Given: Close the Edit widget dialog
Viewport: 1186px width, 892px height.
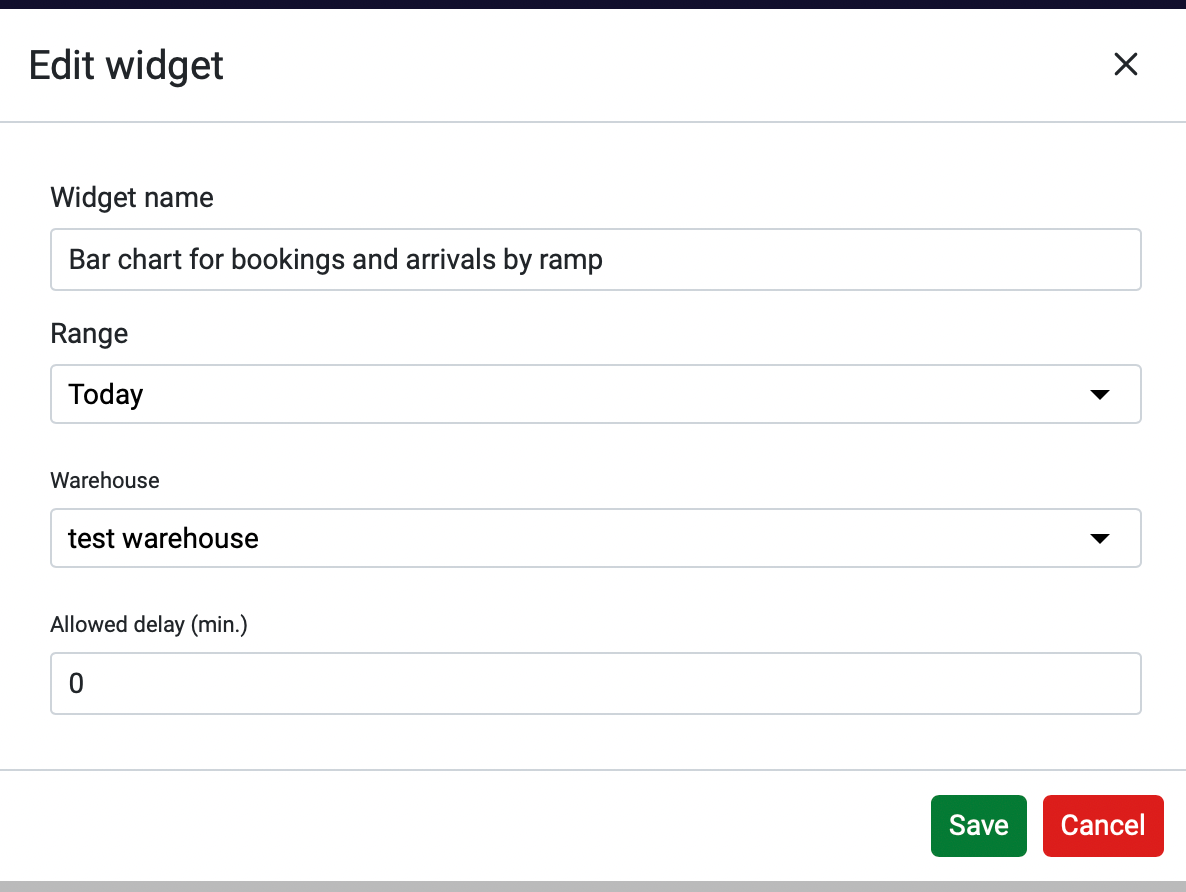Looking at the screenshot, I should click(1125, 64).
